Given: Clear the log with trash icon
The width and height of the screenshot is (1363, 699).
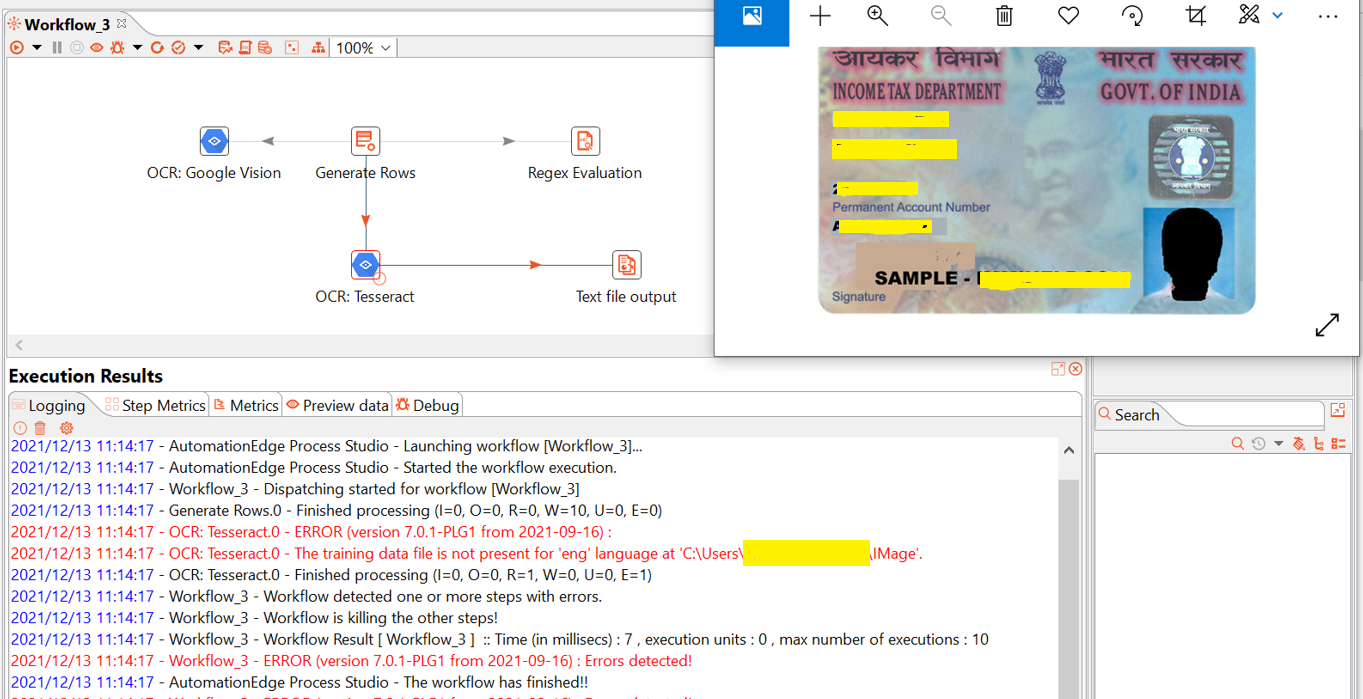Looking at the screenshot, I should [x=40, y=428].
